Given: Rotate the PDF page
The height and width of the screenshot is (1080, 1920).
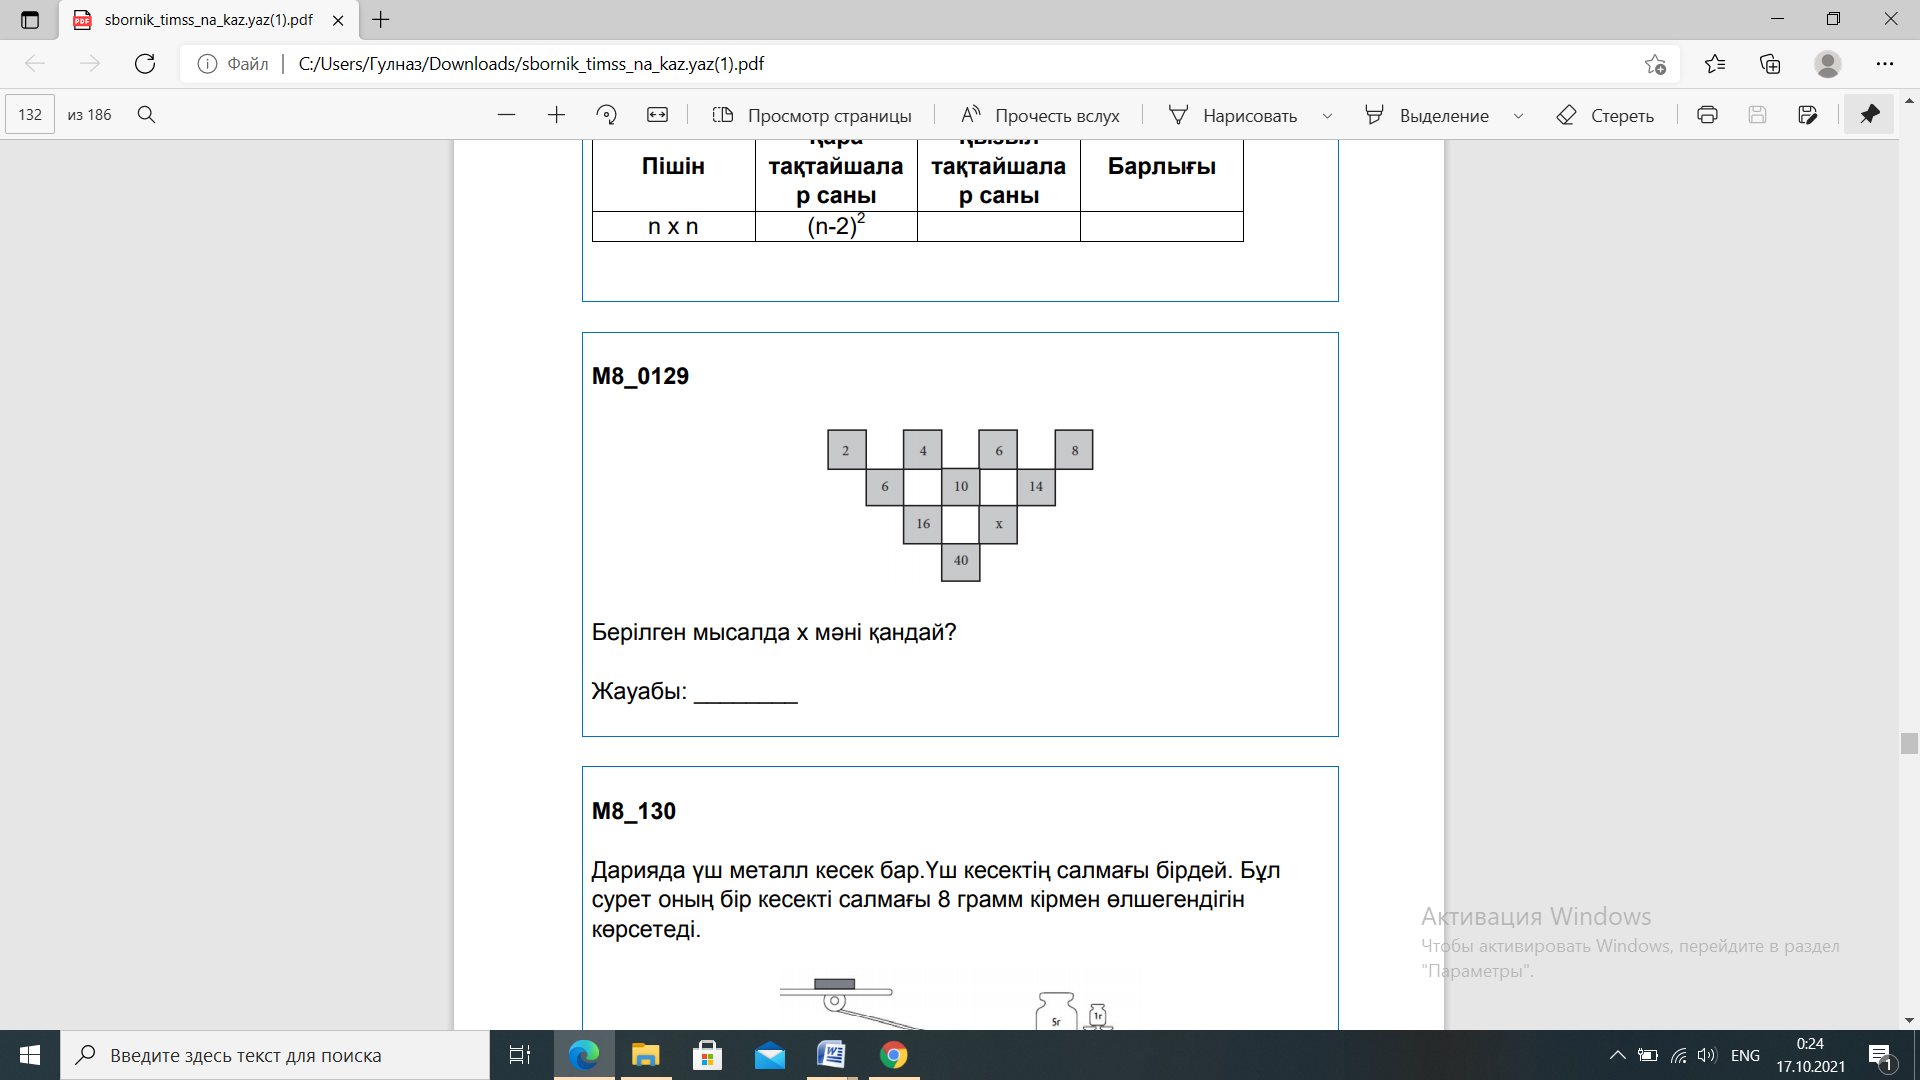Looking at the screenshot, I should (606, 115).
